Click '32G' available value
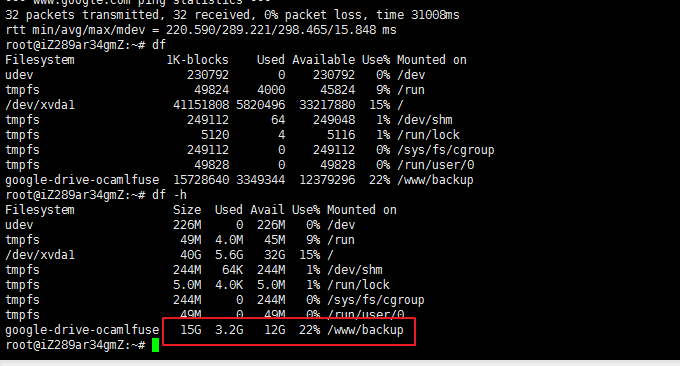The image size is (680, 366). click(275, 255)
